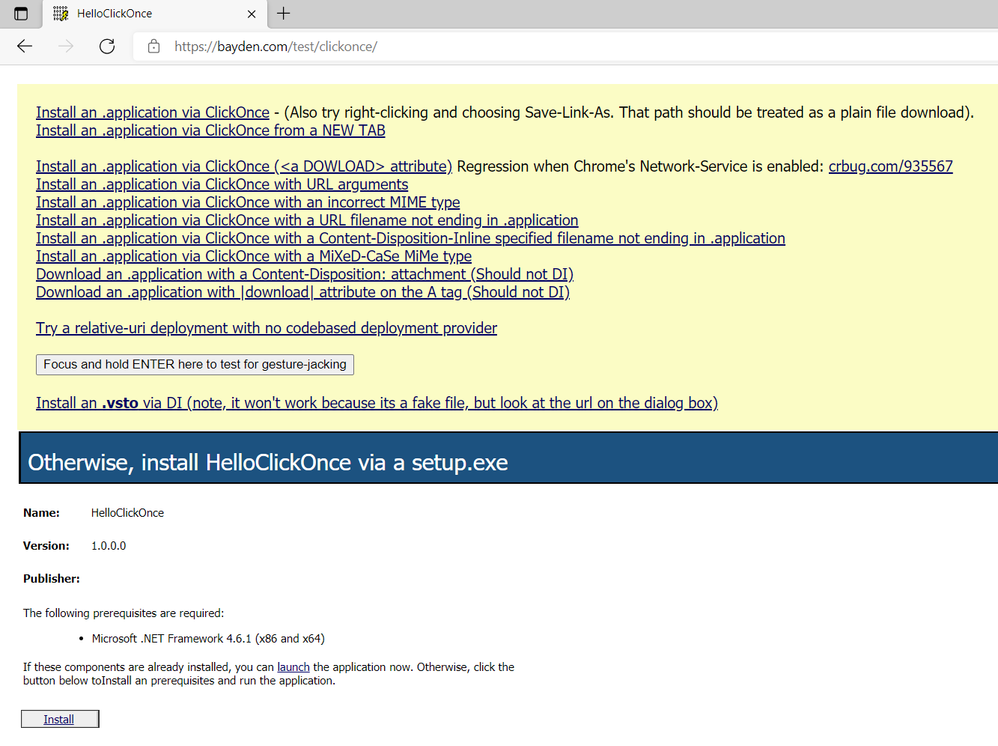Viewport: 998px width, 746px height.
Task: Open the crbug.com/935567 link
Action: click(x=890, y=166)
